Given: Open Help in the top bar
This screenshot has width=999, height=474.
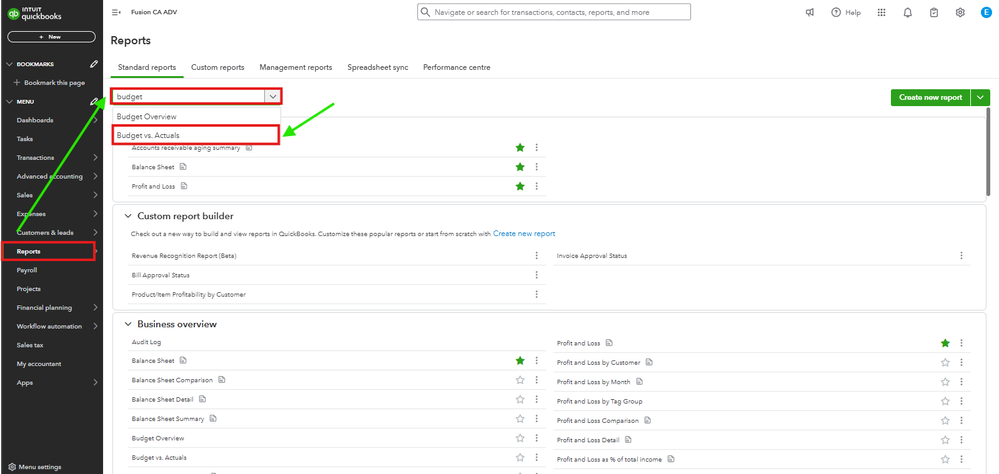Looking at the screenshot, I should (x=846, y=12).
